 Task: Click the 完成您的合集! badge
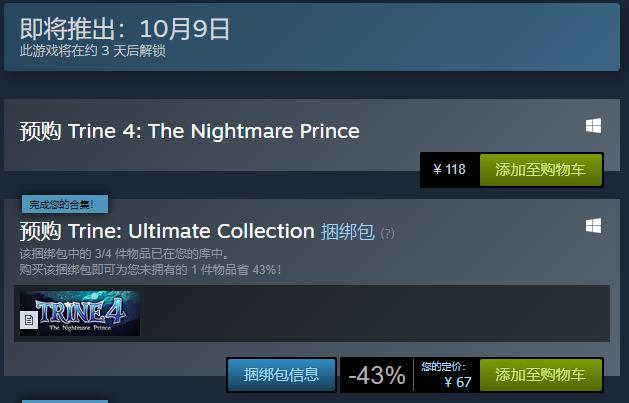pos(65,205)
